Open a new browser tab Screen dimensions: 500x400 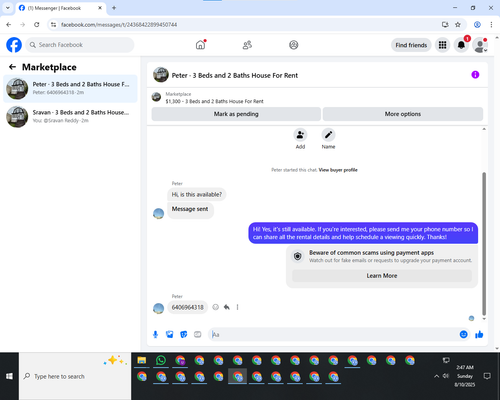point(114,8)
